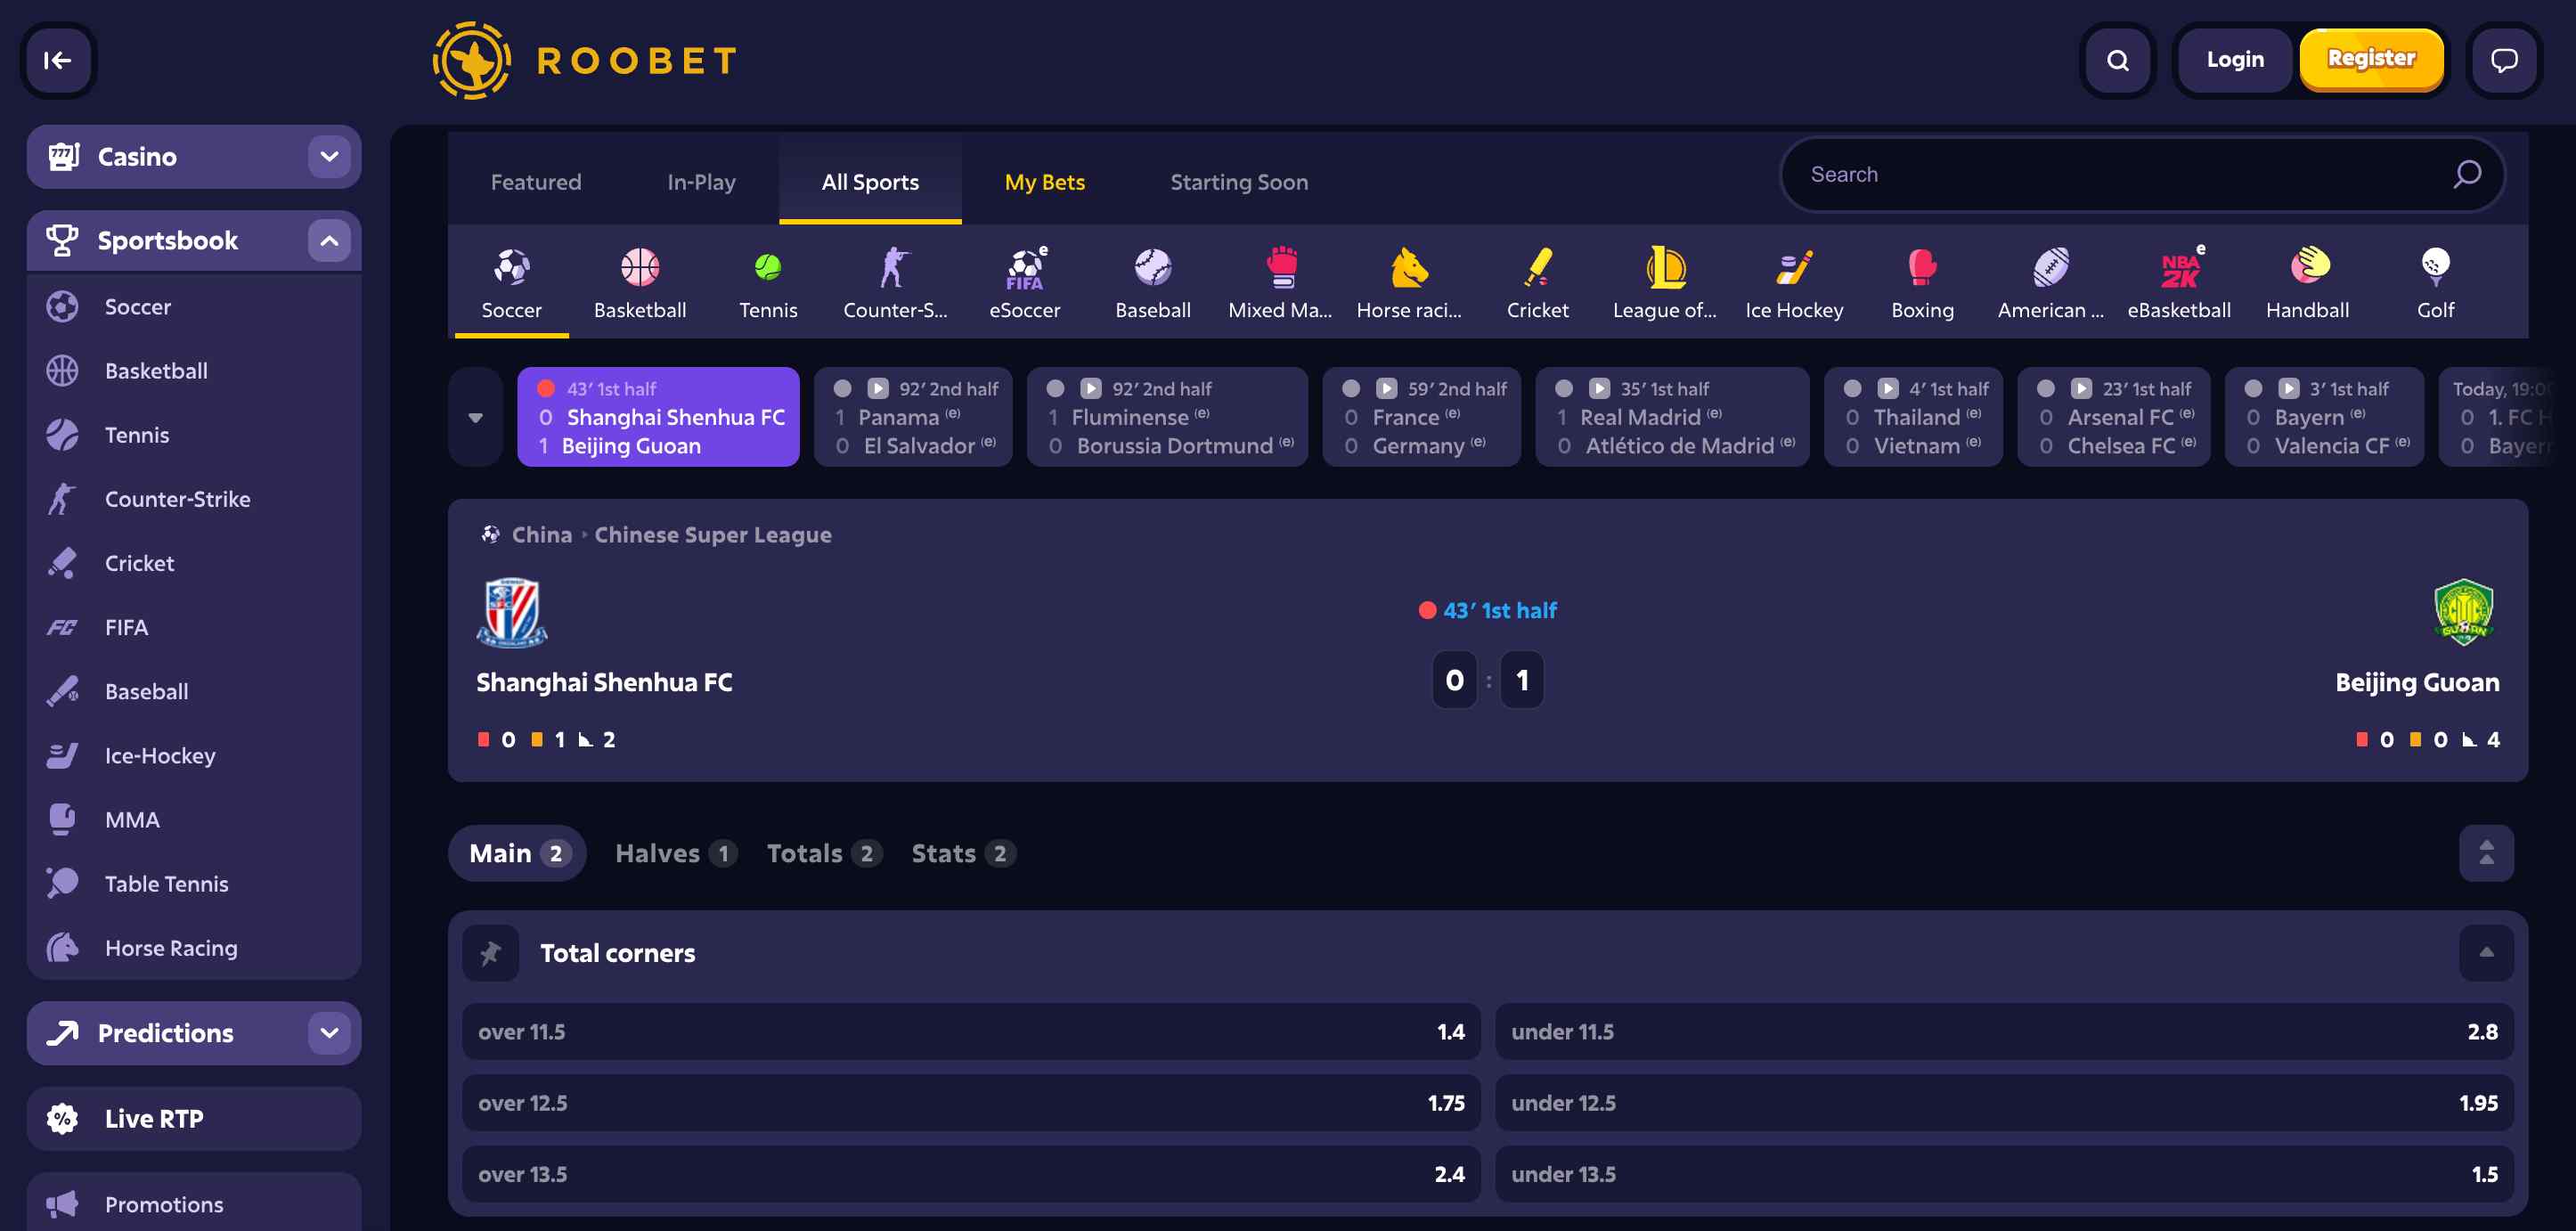2576x1231 pixels.
Task: Collapse the Total corners market
Action: [x=2486, y=953]
